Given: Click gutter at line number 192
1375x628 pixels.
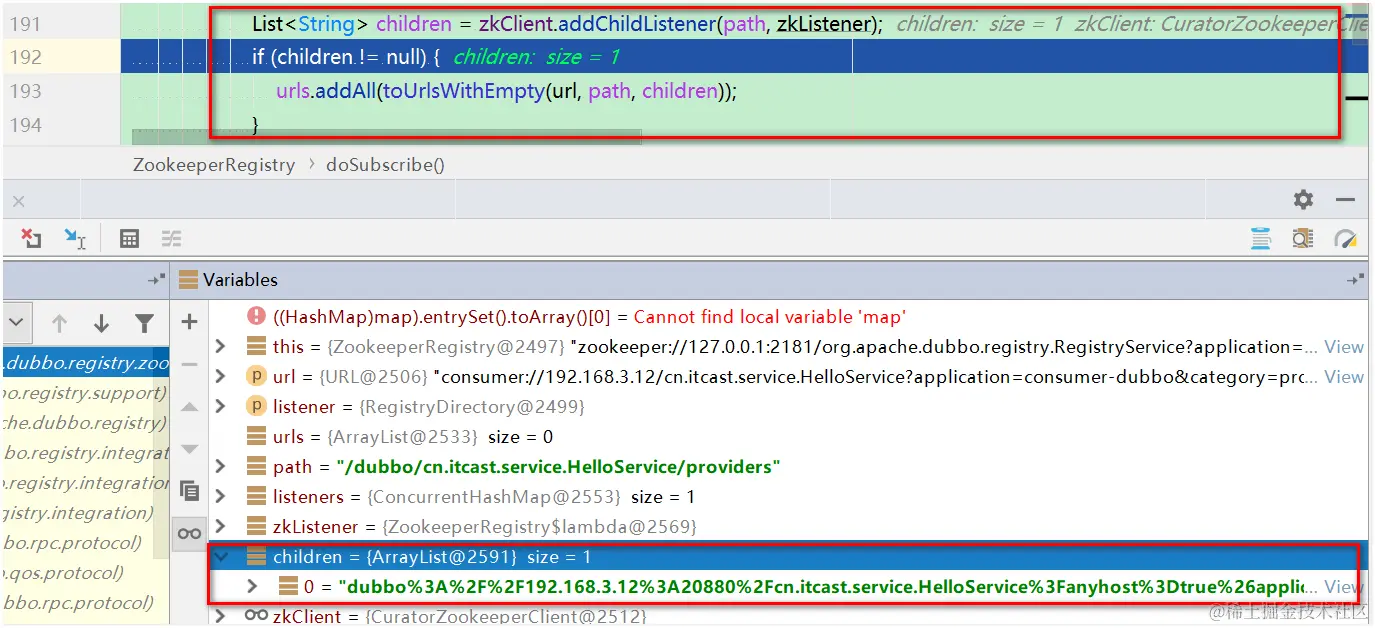Looking at the screenshot, I should pos(25,57).
